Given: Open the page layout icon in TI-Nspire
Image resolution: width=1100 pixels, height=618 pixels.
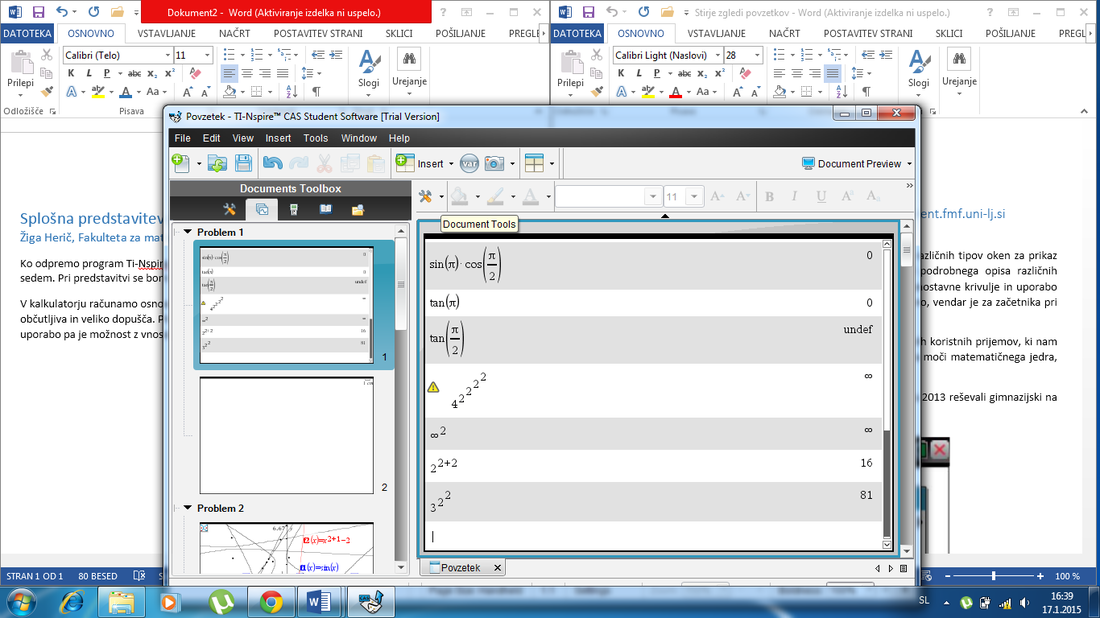Looking at the screenshot, I should (534, 163).
